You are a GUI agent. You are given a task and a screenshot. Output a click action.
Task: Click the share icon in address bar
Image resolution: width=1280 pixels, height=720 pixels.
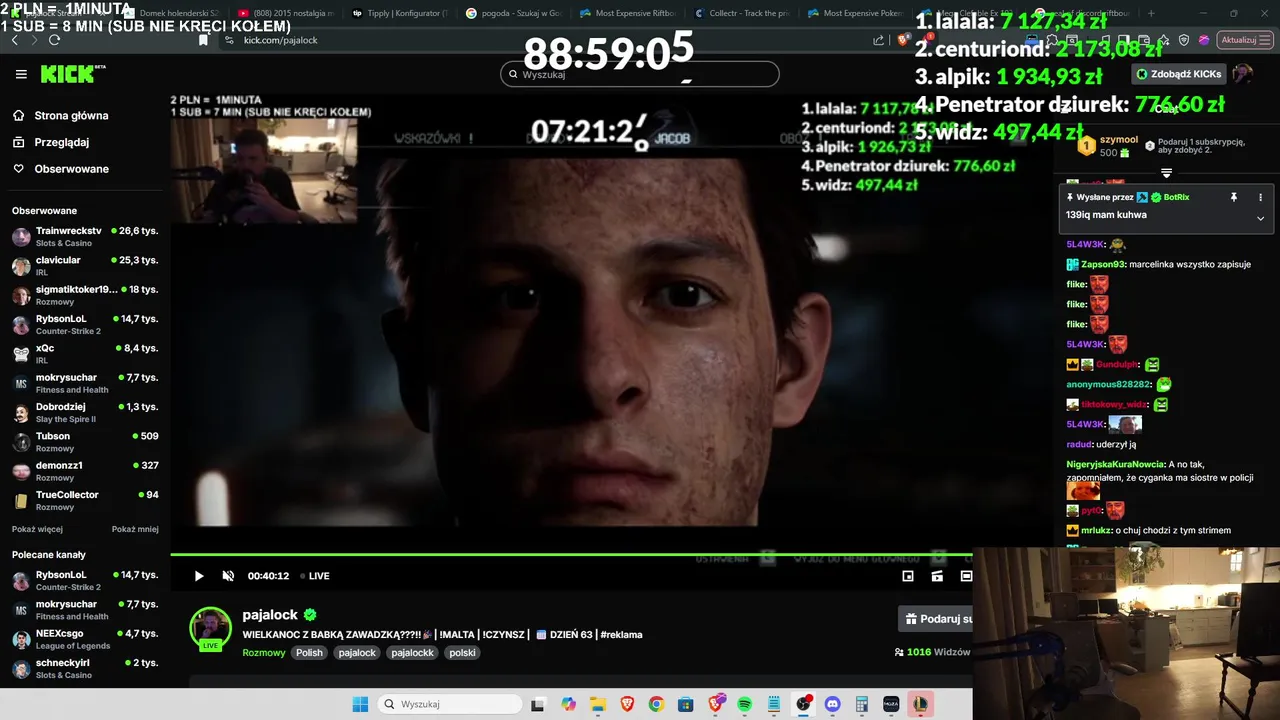click(x=879, y=40)
